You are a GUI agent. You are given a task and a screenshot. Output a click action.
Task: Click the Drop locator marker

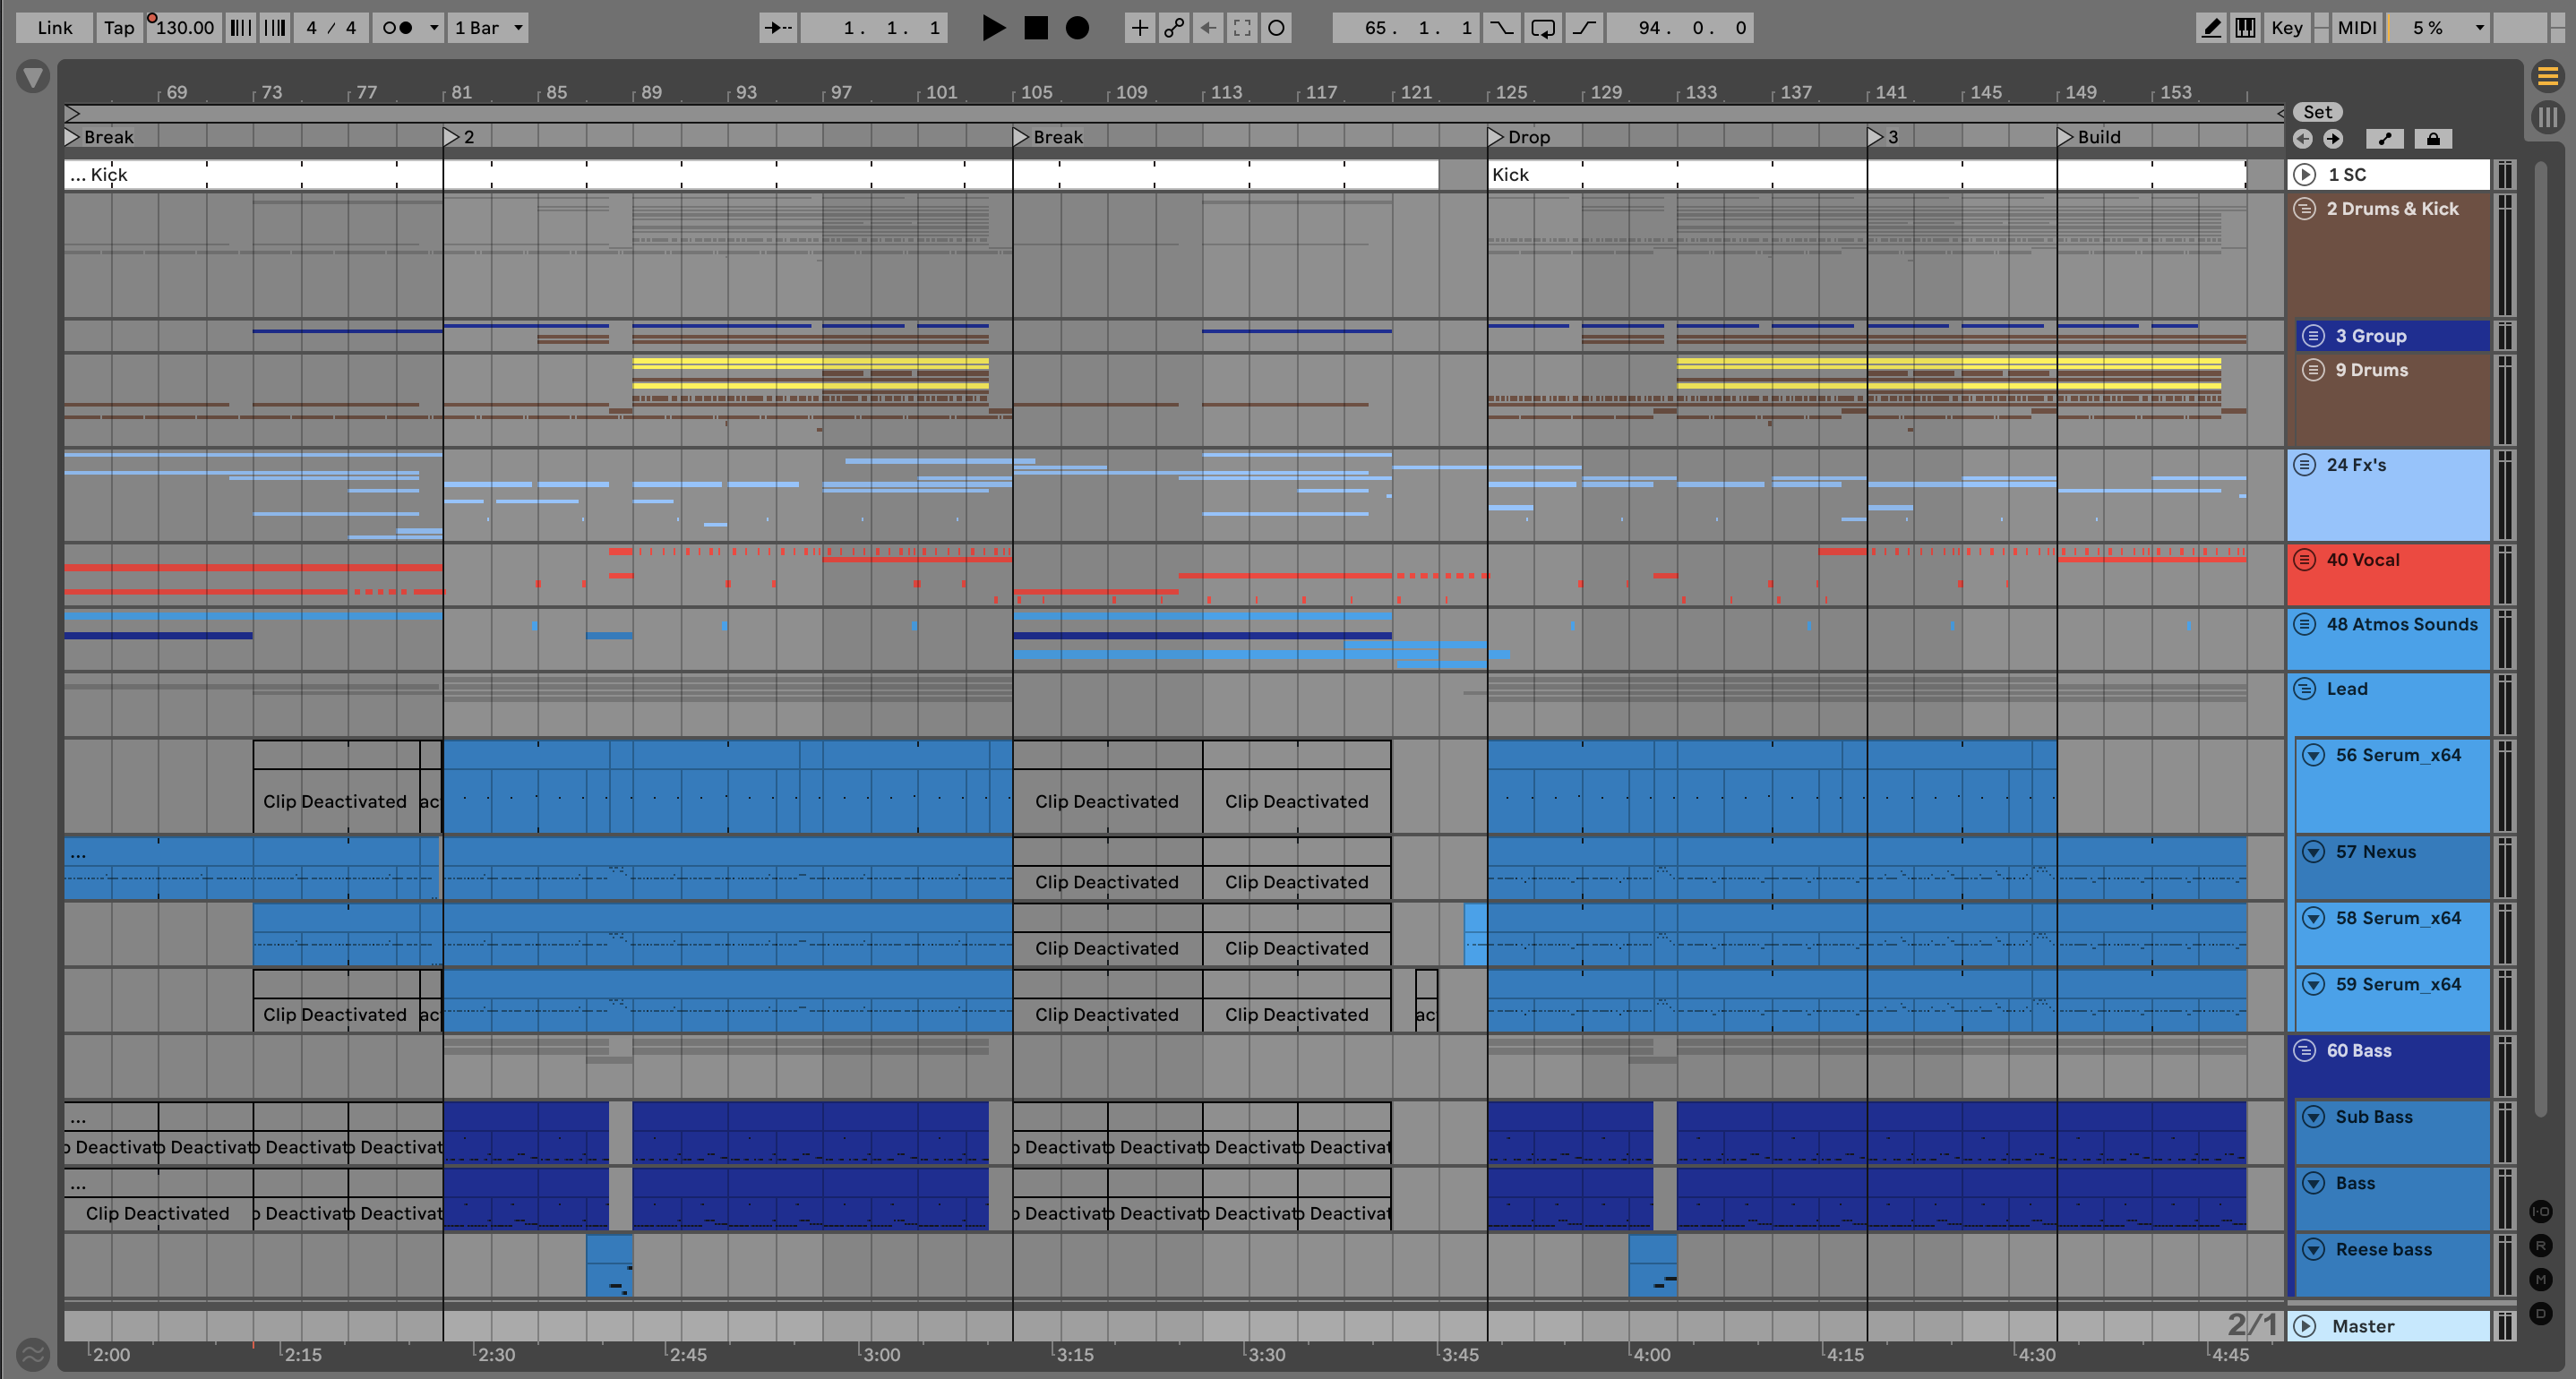click(1496, 137)
